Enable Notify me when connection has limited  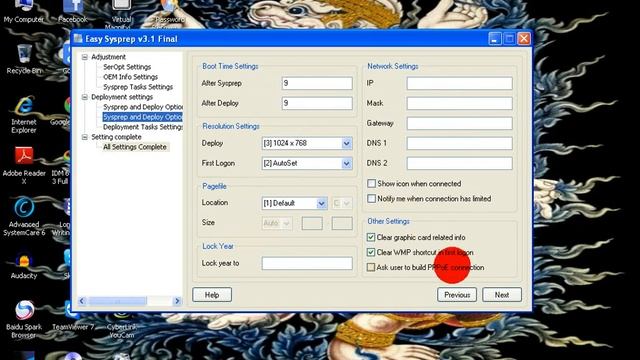[371, 199]
